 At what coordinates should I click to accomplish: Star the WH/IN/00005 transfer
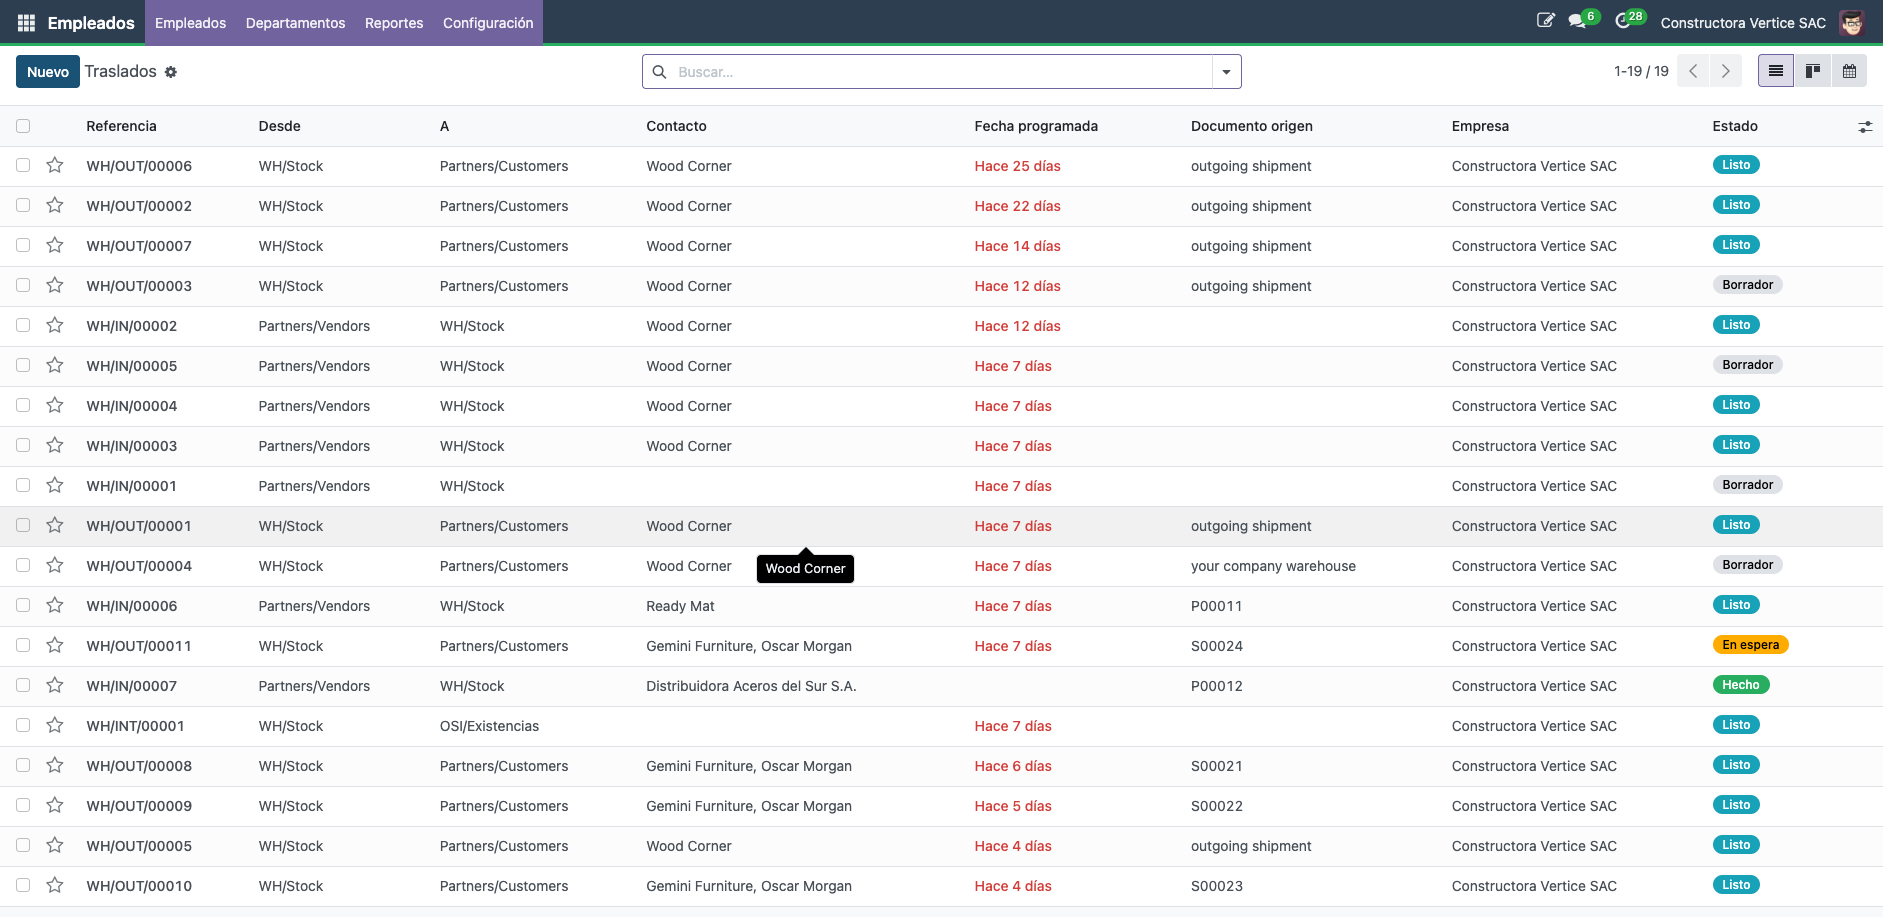55,365
